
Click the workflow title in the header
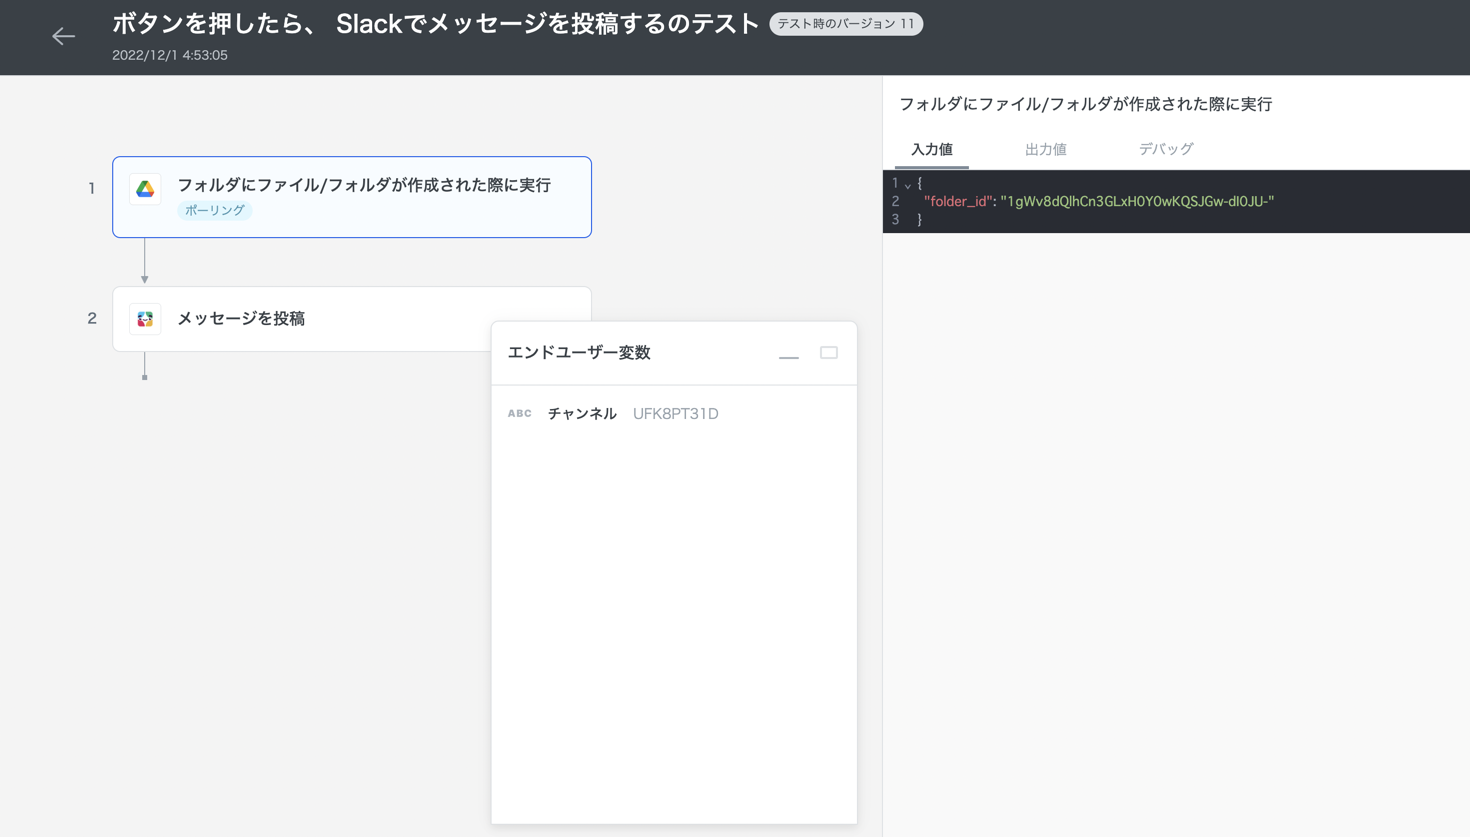pyautogui.click(x=435, y=24)
